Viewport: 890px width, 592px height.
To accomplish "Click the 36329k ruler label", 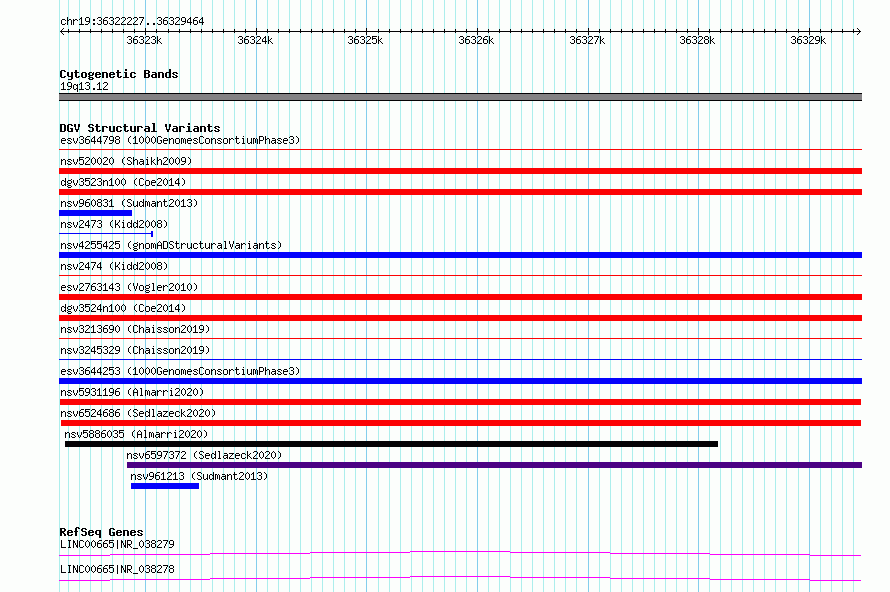I will tap(808, 40).
